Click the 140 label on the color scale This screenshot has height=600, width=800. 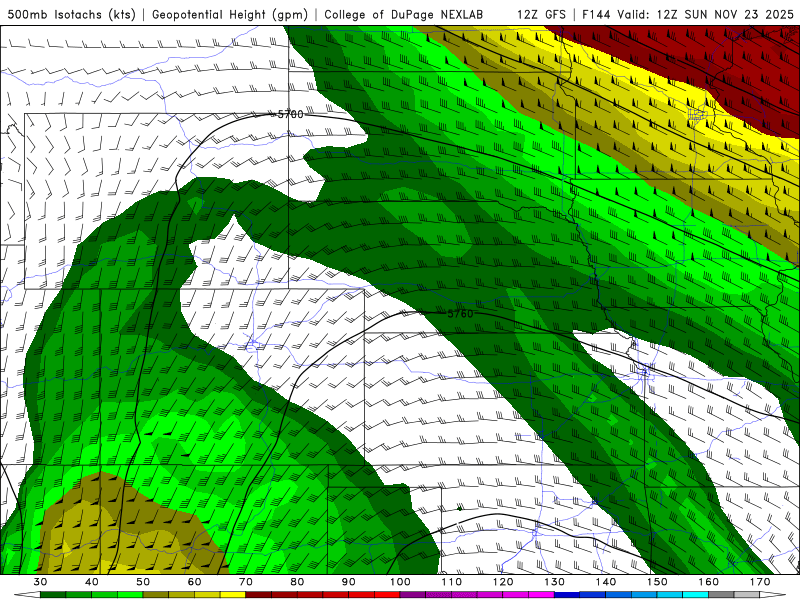coord(606,582)
